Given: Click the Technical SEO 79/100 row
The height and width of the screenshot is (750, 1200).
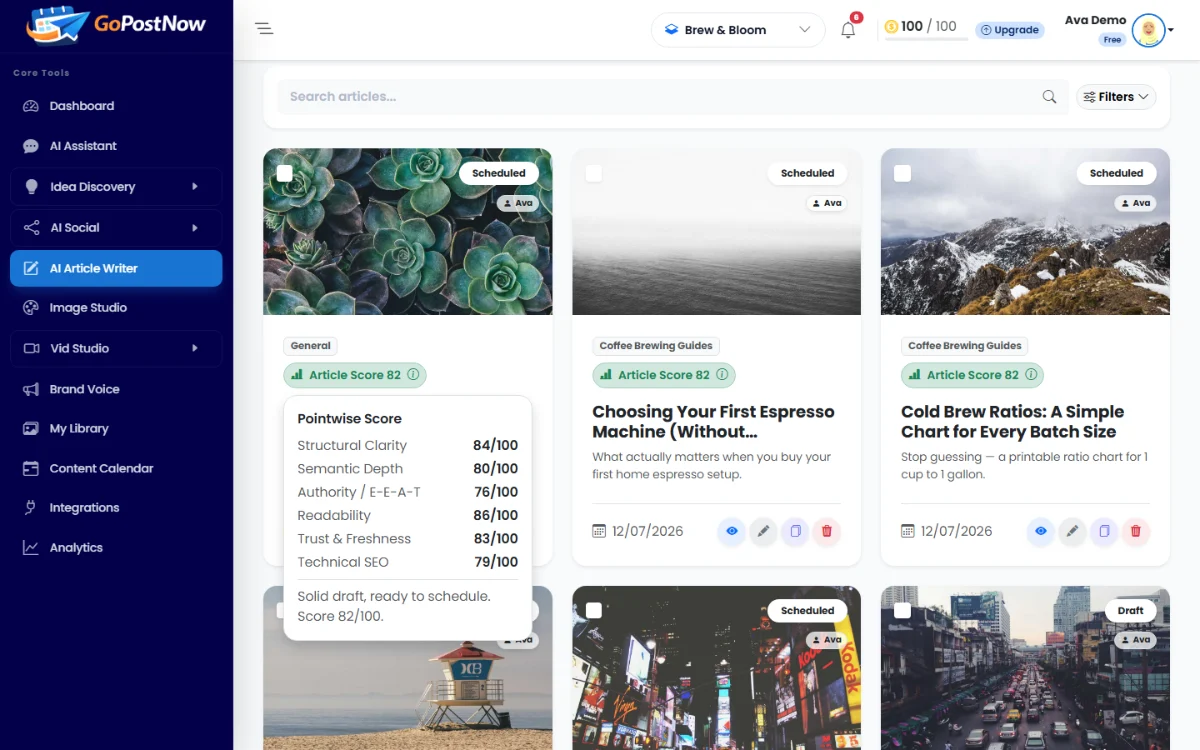Looking at the screenshot, I should [408, 562].
